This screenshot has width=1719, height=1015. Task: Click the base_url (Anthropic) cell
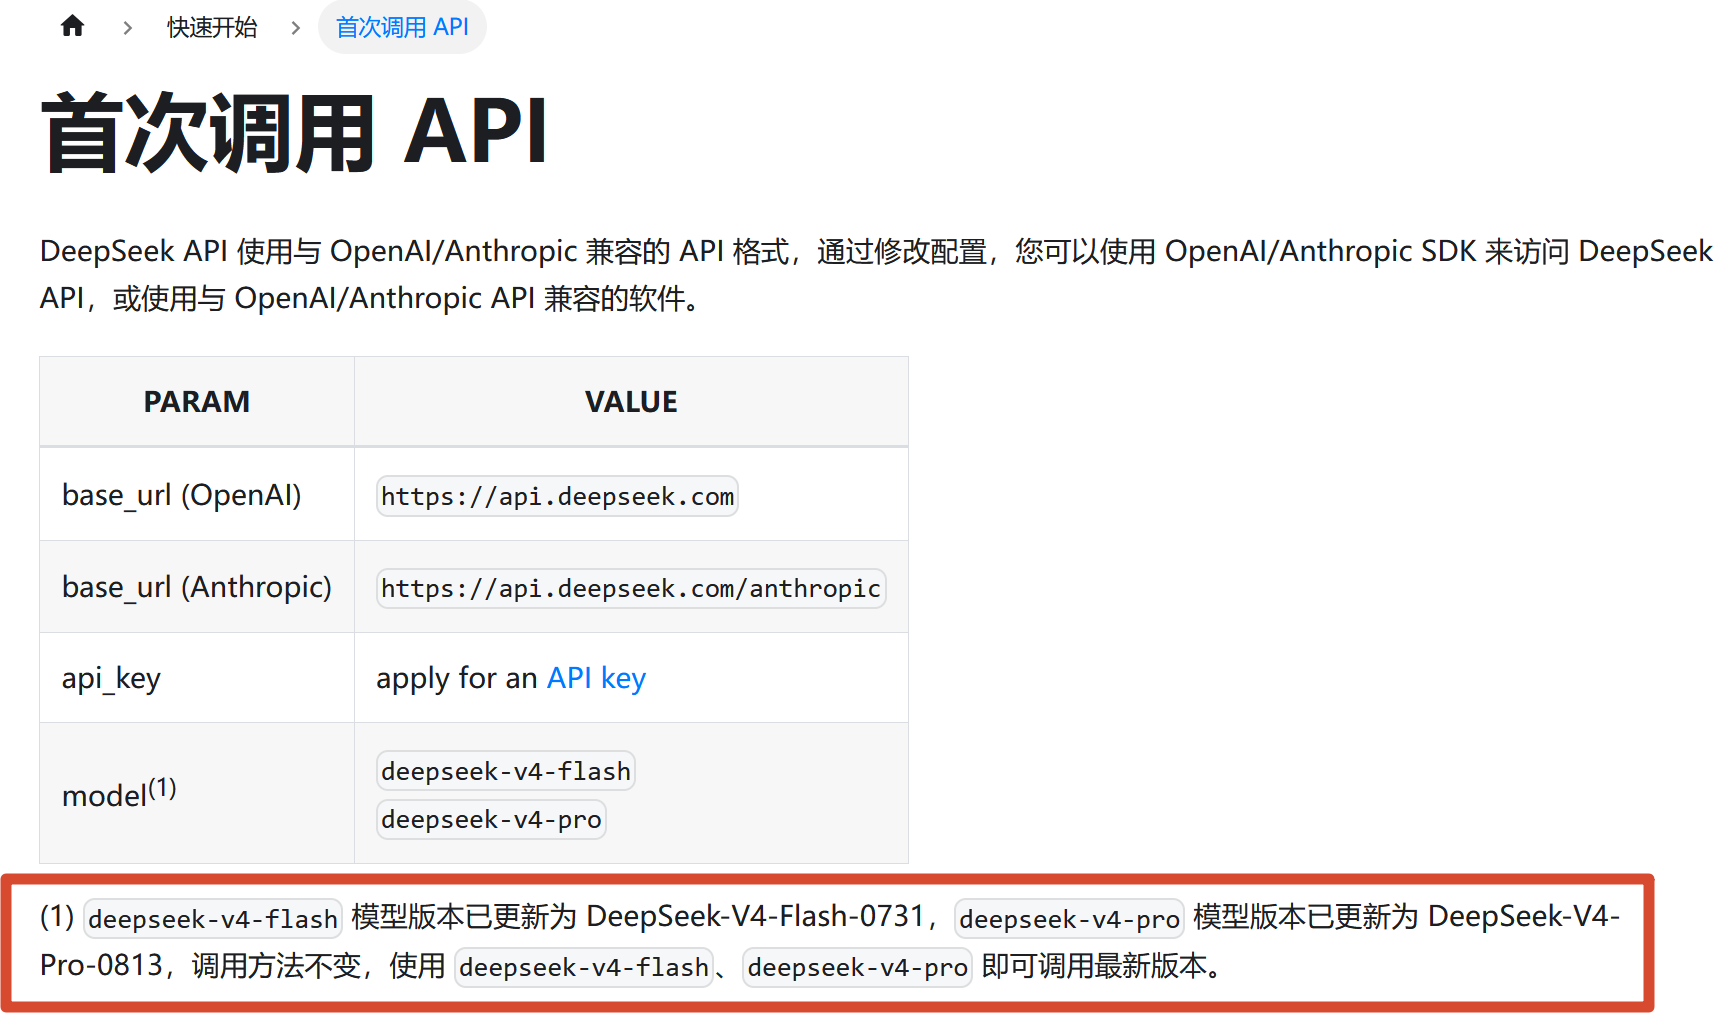[x=197, y=587]
